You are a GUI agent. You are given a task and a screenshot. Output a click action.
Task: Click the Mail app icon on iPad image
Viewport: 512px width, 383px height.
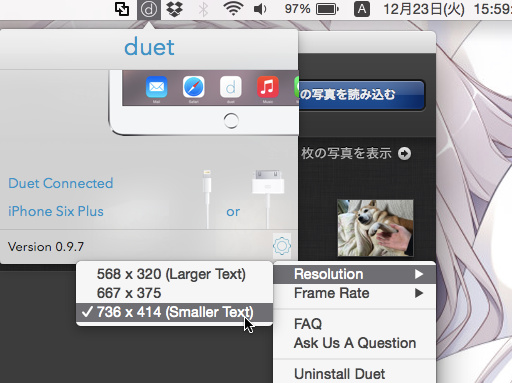[x=156, y=87]
